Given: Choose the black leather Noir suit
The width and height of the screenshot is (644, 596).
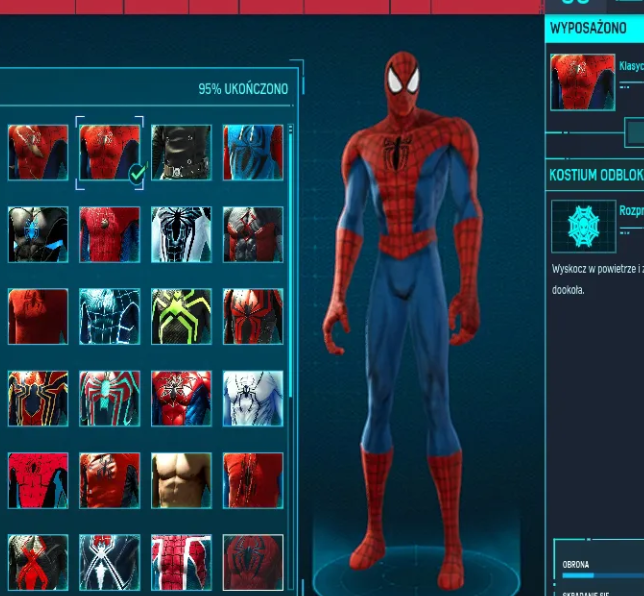Looking at the screenshot, I should coord(181,152).
